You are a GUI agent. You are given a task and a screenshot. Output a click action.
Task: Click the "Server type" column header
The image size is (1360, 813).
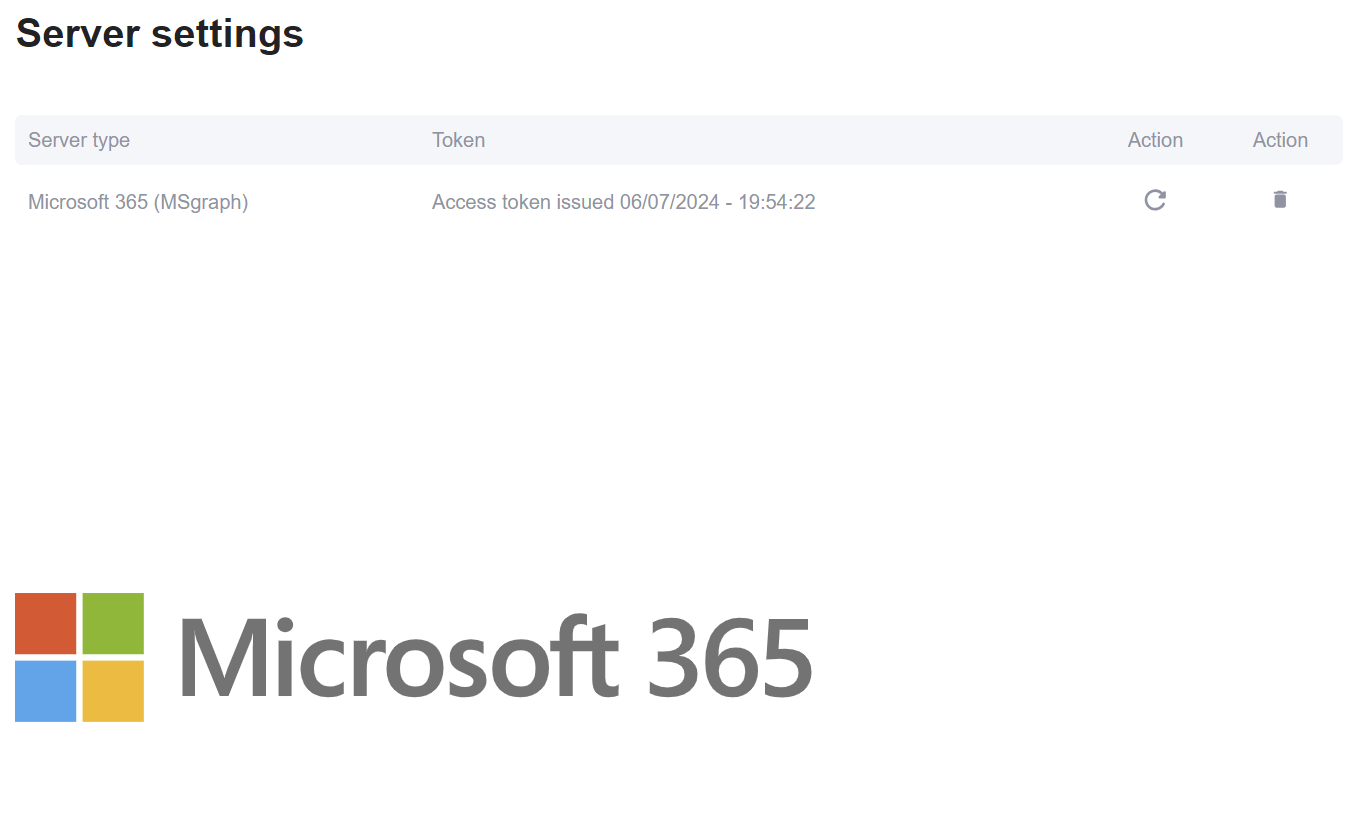pos(79,140)
